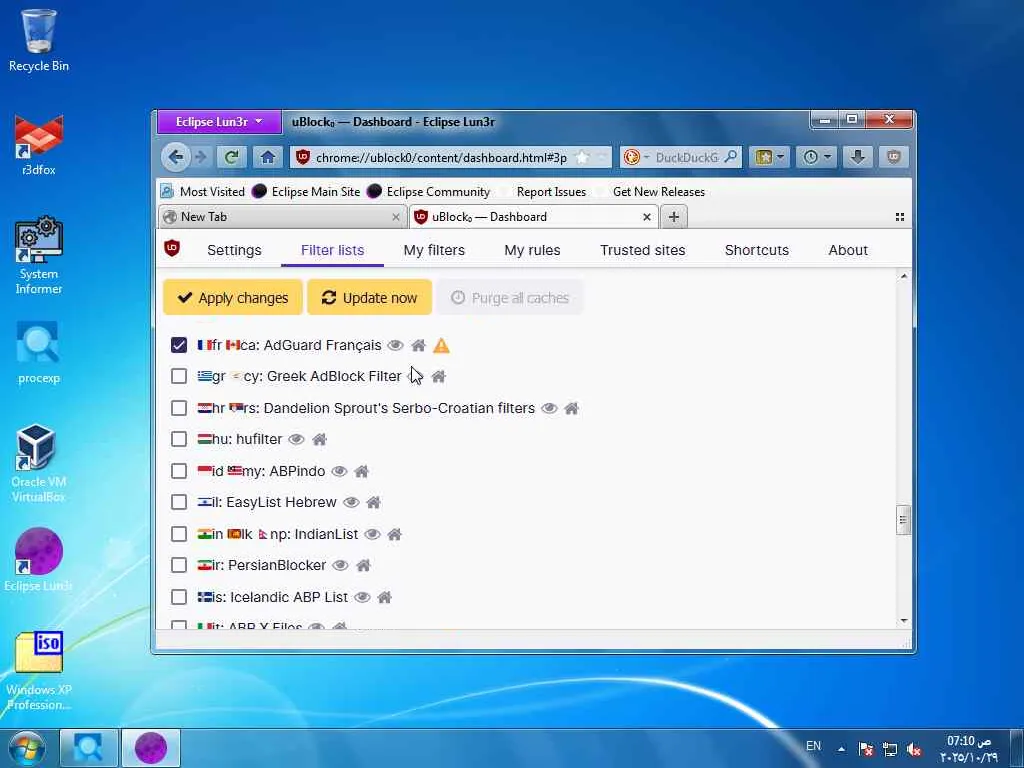Switch to the Trusted sites tab
Screen dimensions: 1024x768
coord(643,250)
